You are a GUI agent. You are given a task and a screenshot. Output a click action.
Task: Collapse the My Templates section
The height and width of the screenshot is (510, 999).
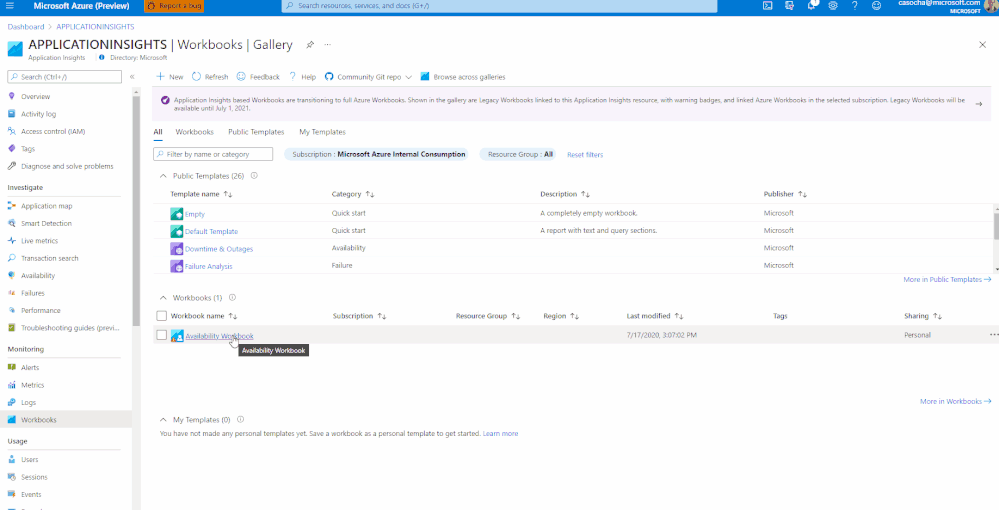(x=162, y=419)
